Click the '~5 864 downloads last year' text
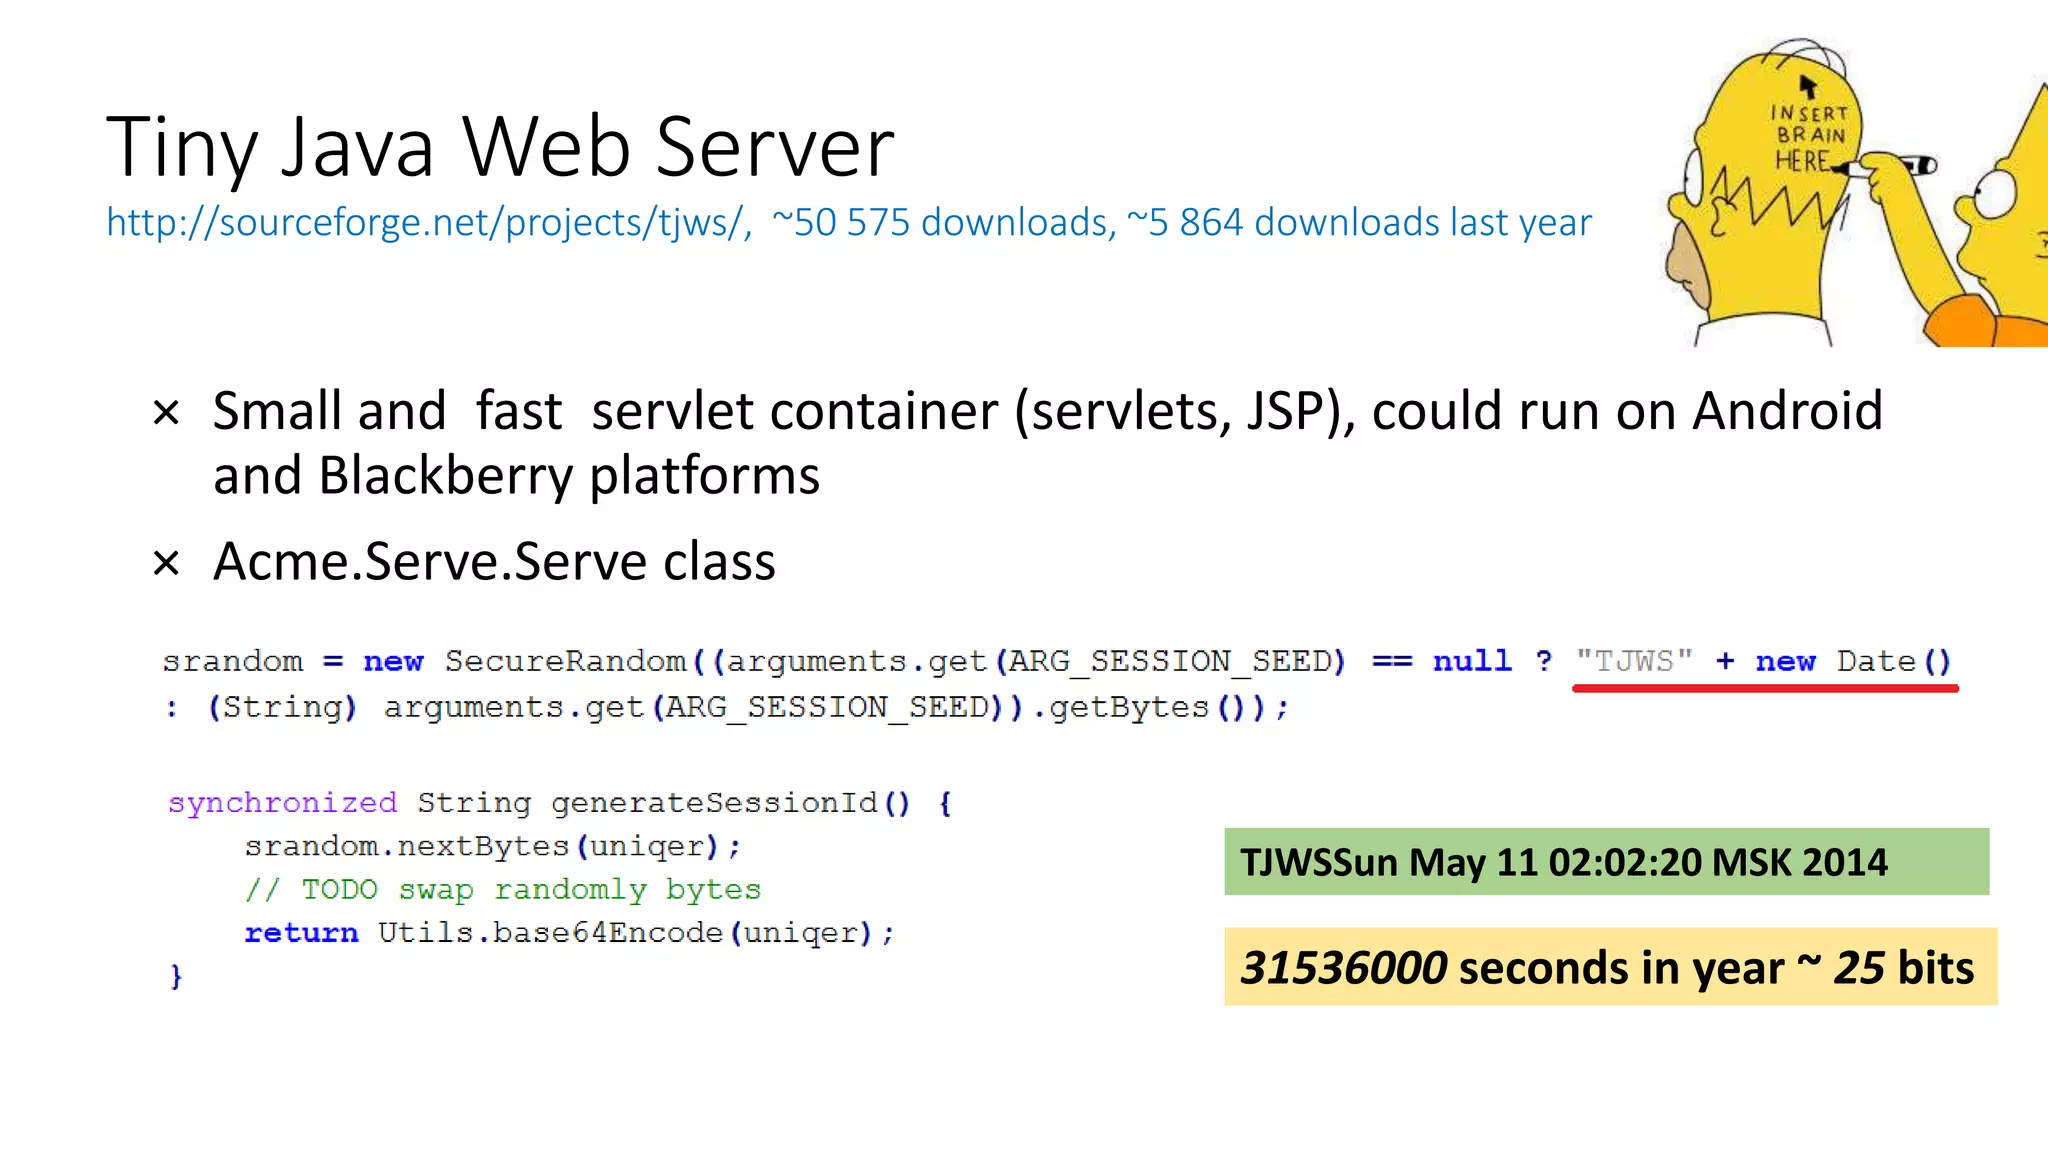This screenshot has width=2048, height=1152. pos(1359,222)
